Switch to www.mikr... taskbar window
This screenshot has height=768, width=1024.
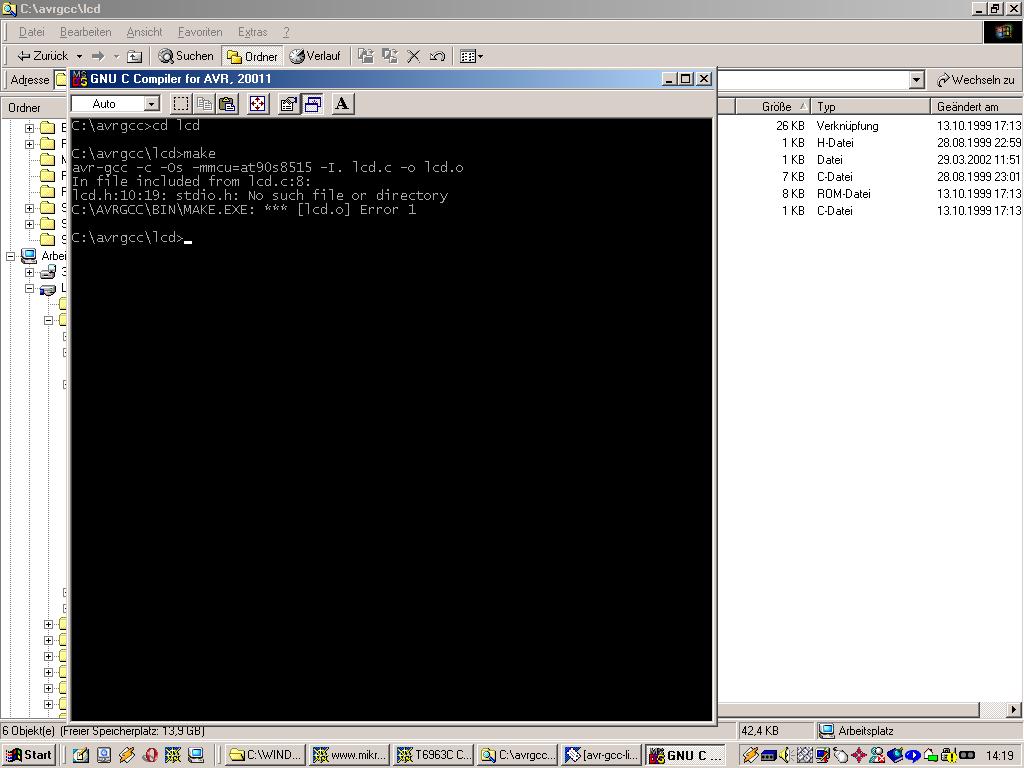pyautogui.click(x=349, y=755)
